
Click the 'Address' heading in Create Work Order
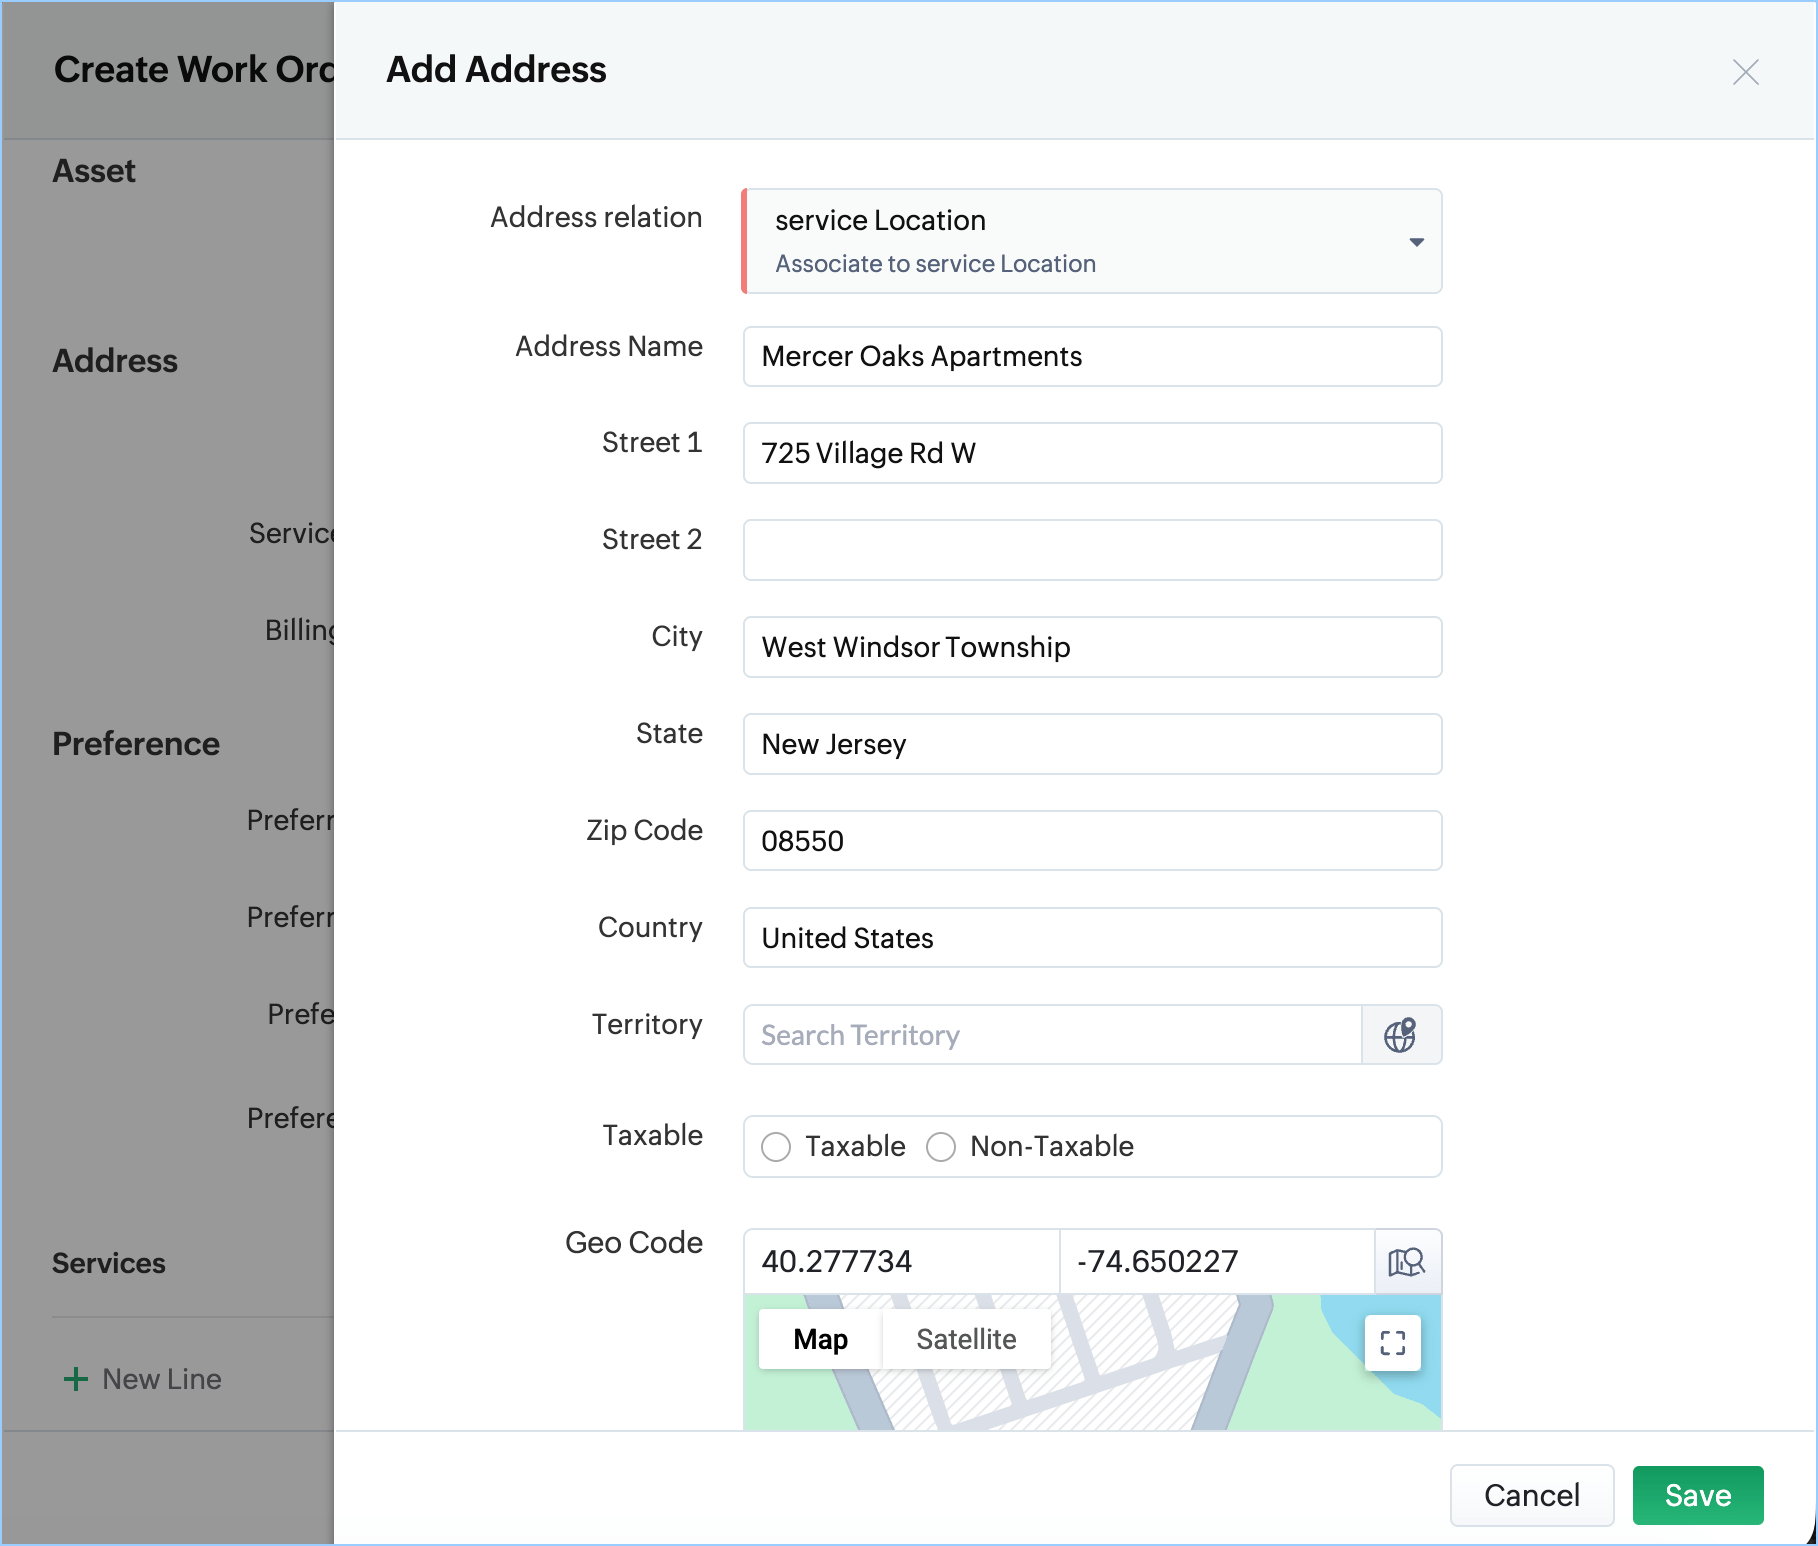(x=115, y=361)
